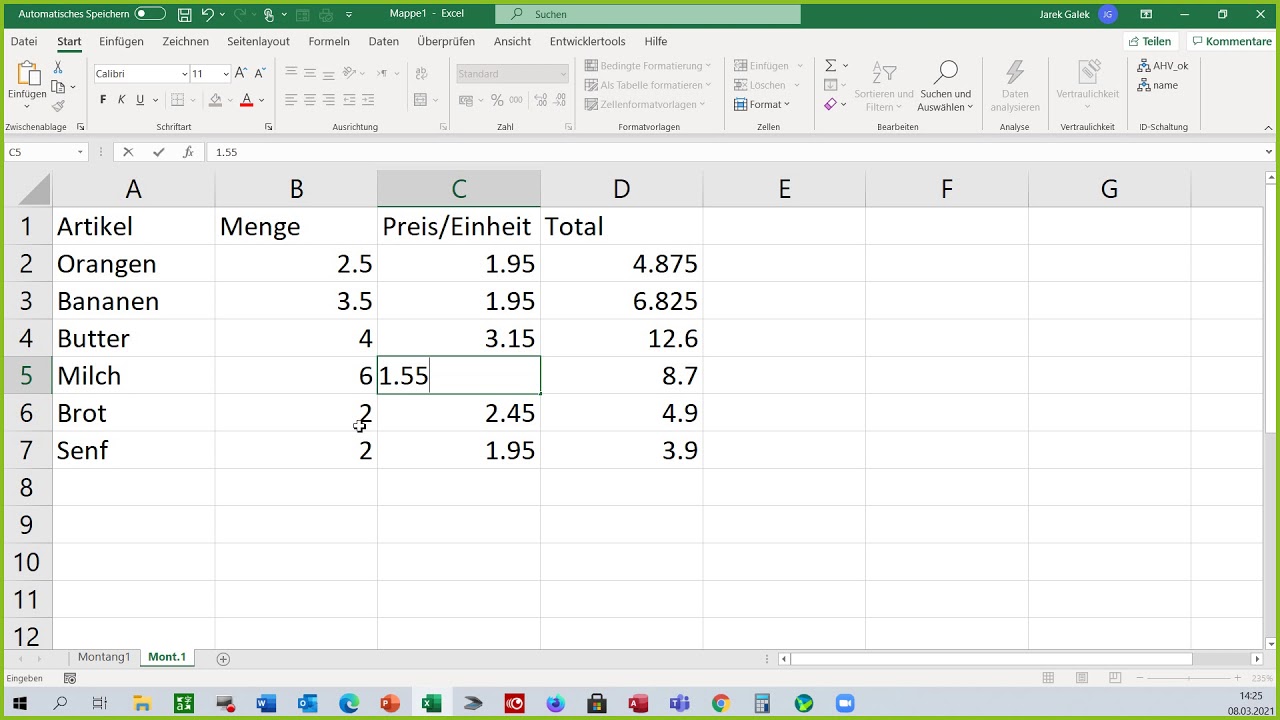Click the format painter brush icon
This screenshot has height=720, width=1280.
tap(58, 106)
